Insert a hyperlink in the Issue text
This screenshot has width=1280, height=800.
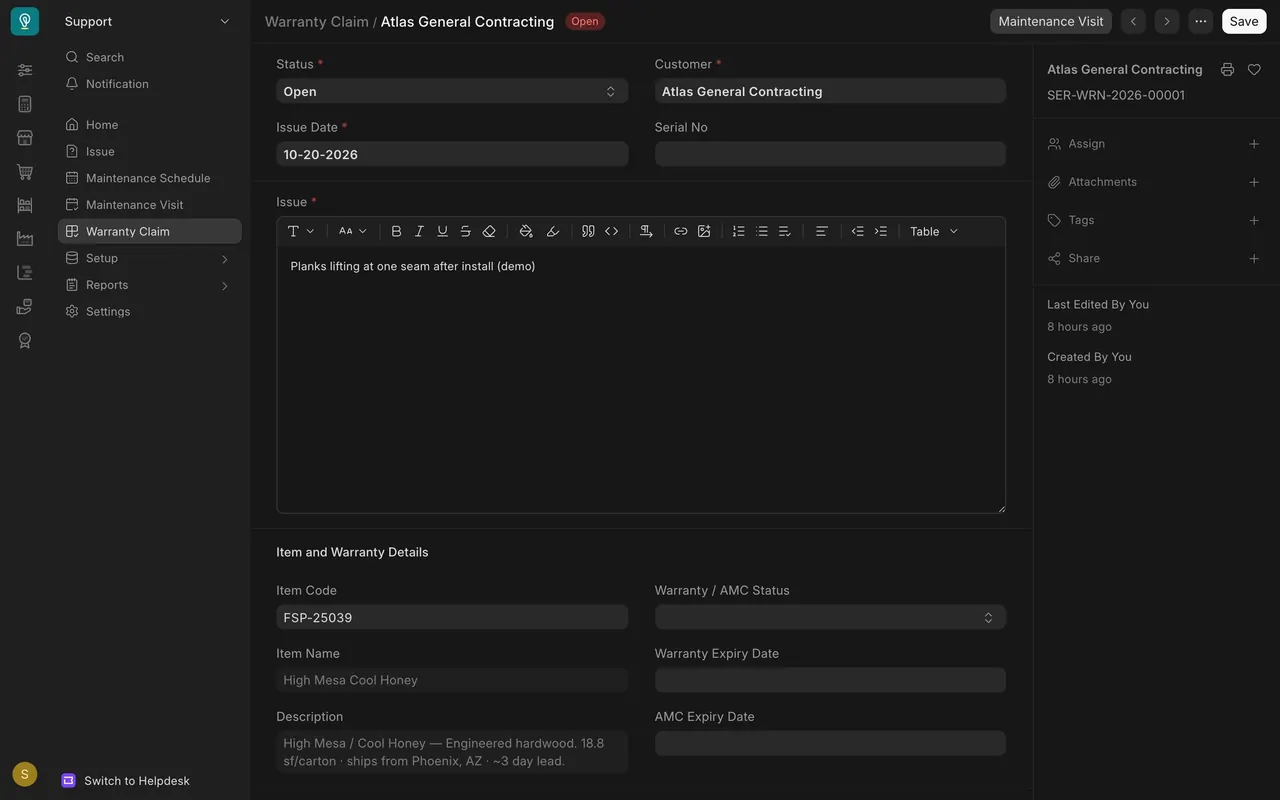coord(681,231)
